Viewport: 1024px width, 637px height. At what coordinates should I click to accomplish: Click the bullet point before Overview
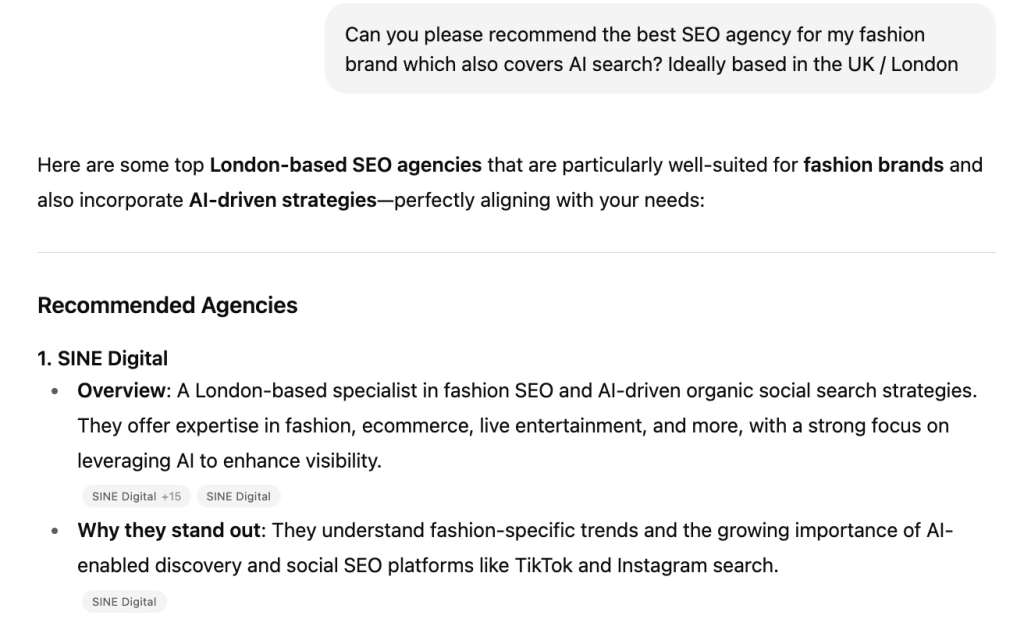(x=55, y=391)
